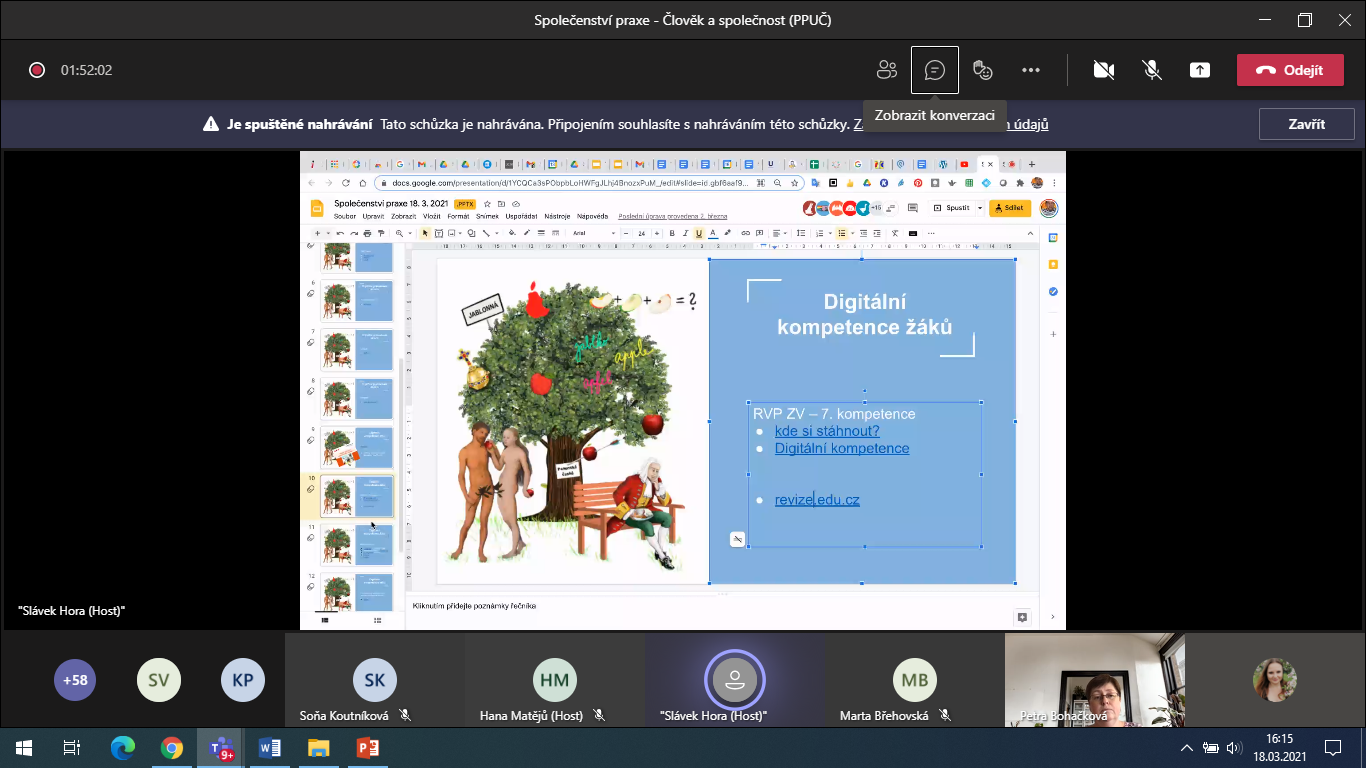
Task: Open the raise hand reactions menu
Action: [983, 70]
